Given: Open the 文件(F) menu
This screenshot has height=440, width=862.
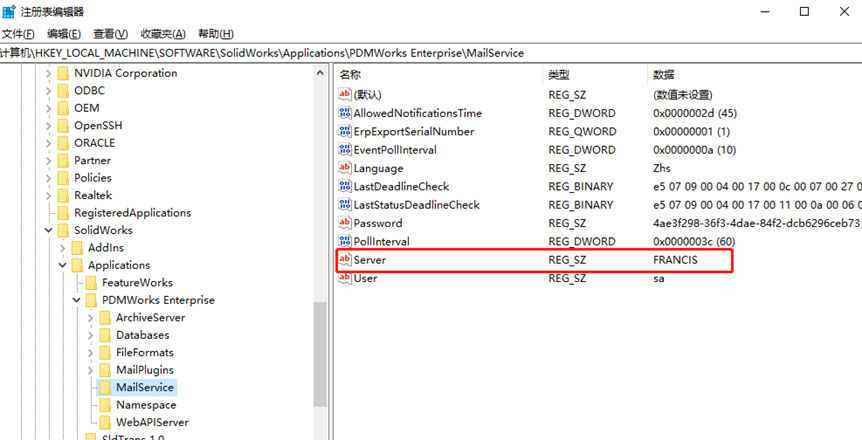Looking at the screenshot, I should coord(18,34).
